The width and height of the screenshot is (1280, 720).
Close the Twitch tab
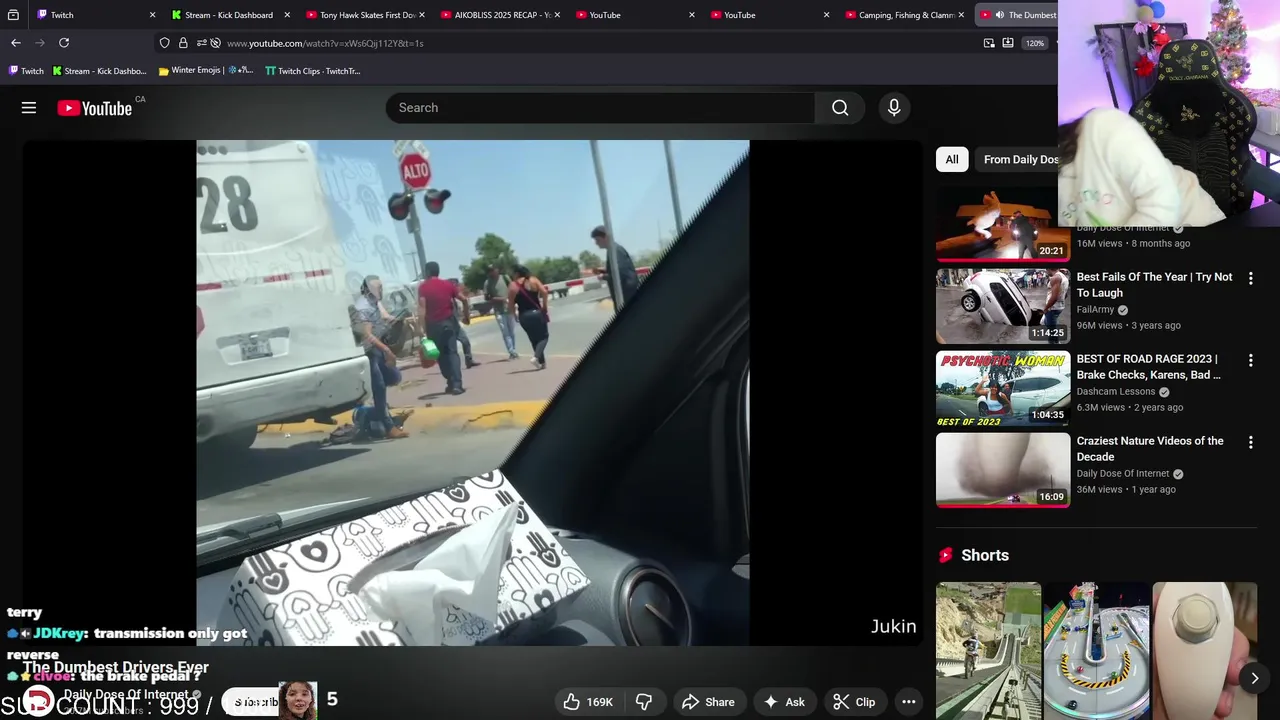pos(152,15)
